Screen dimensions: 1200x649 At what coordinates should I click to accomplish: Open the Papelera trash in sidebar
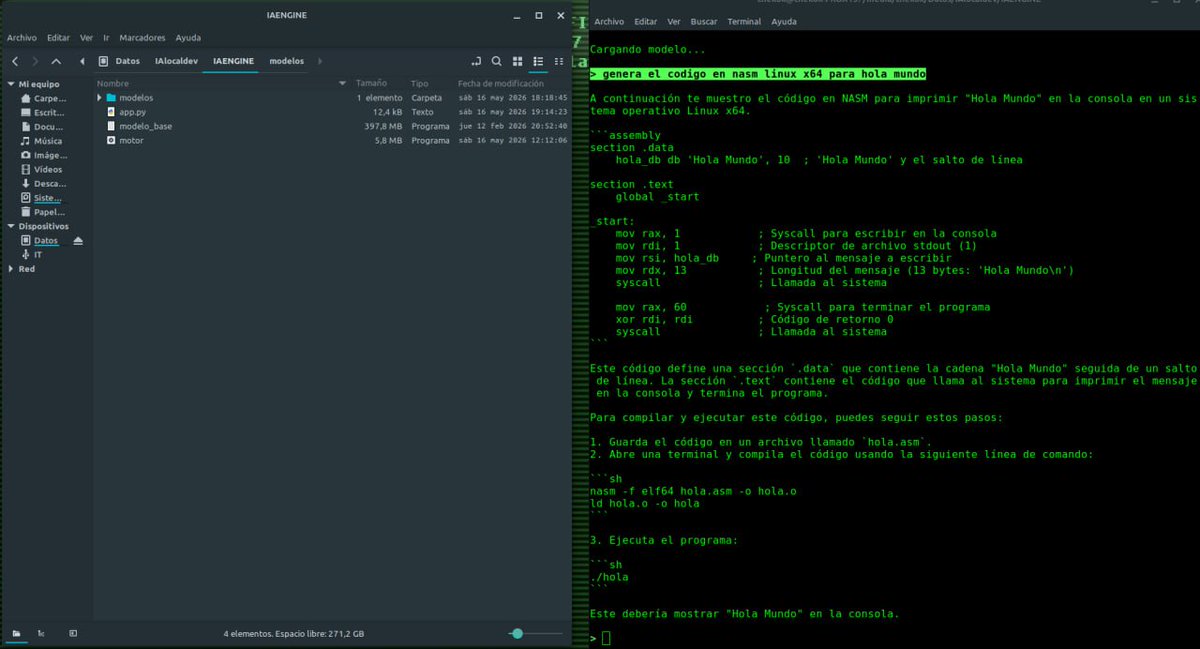tap(42, 212)
